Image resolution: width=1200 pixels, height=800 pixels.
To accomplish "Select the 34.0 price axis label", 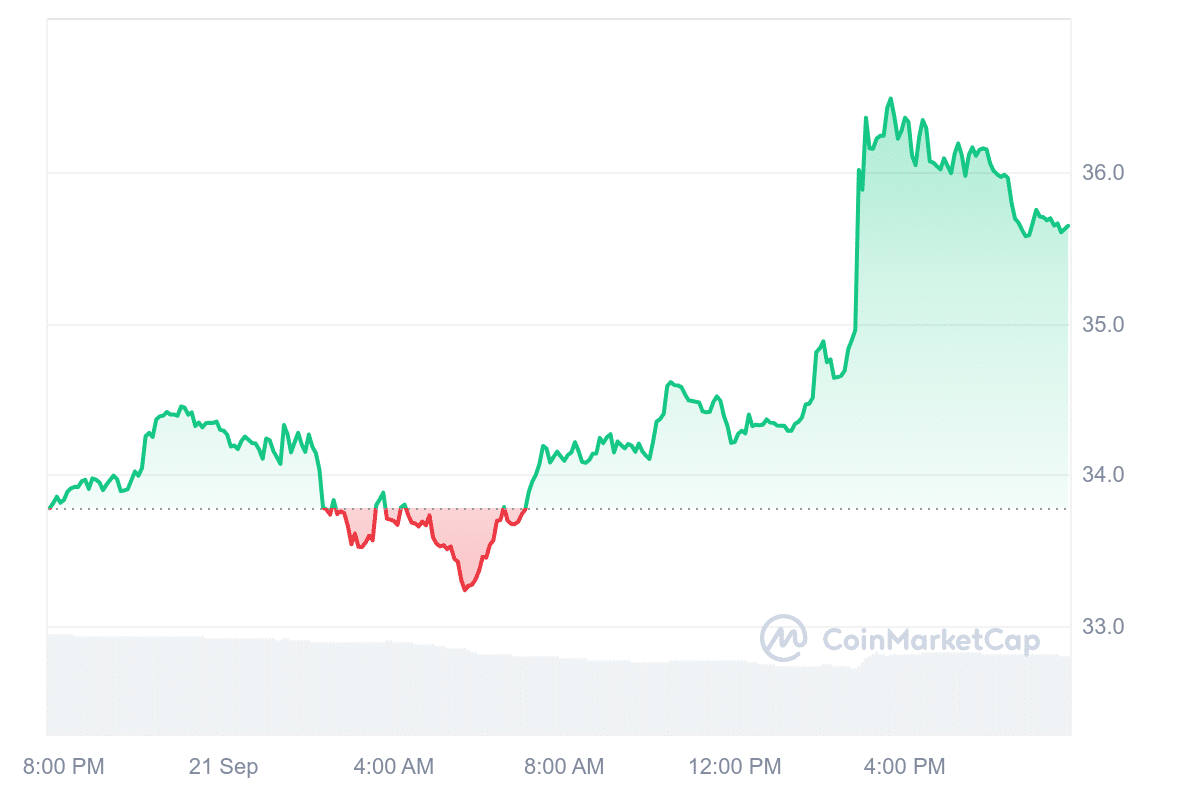I will [1103, 475].
